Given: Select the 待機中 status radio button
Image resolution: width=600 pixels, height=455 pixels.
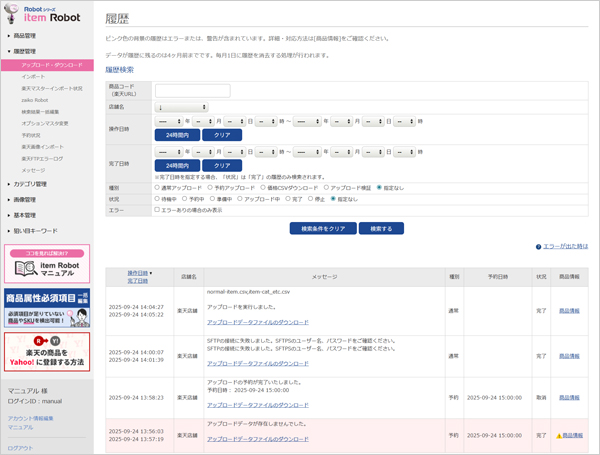Looking at the screenshot, I should click(157, 199).
